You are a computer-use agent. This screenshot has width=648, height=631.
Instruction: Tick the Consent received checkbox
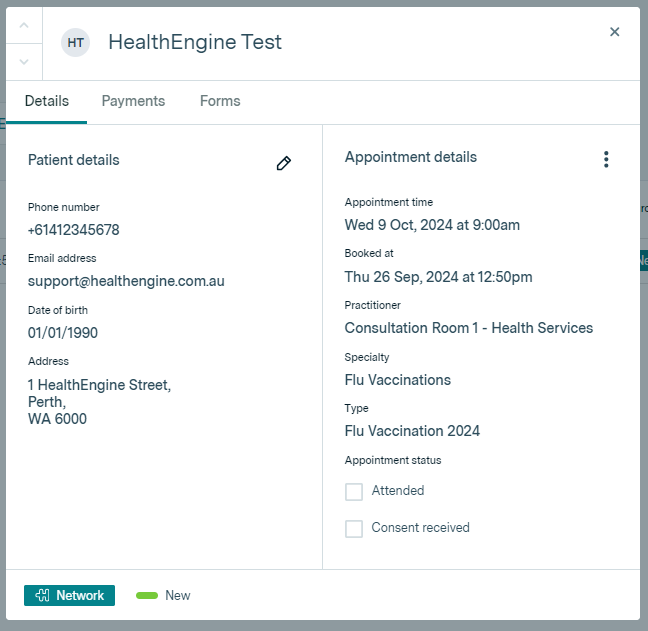coord(354,529)
